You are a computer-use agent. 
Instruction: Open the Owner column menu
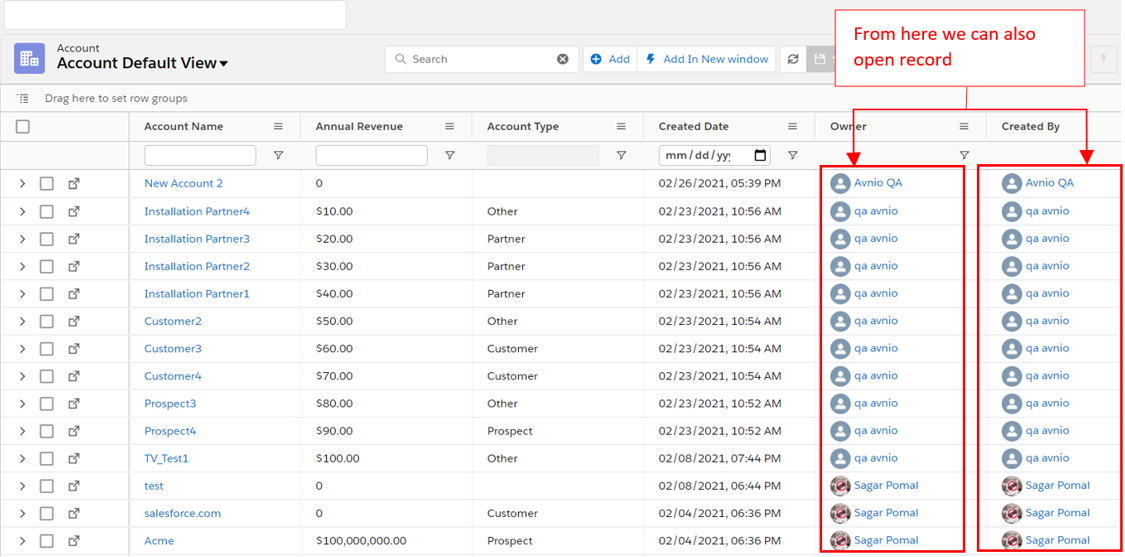pos(964,127)
